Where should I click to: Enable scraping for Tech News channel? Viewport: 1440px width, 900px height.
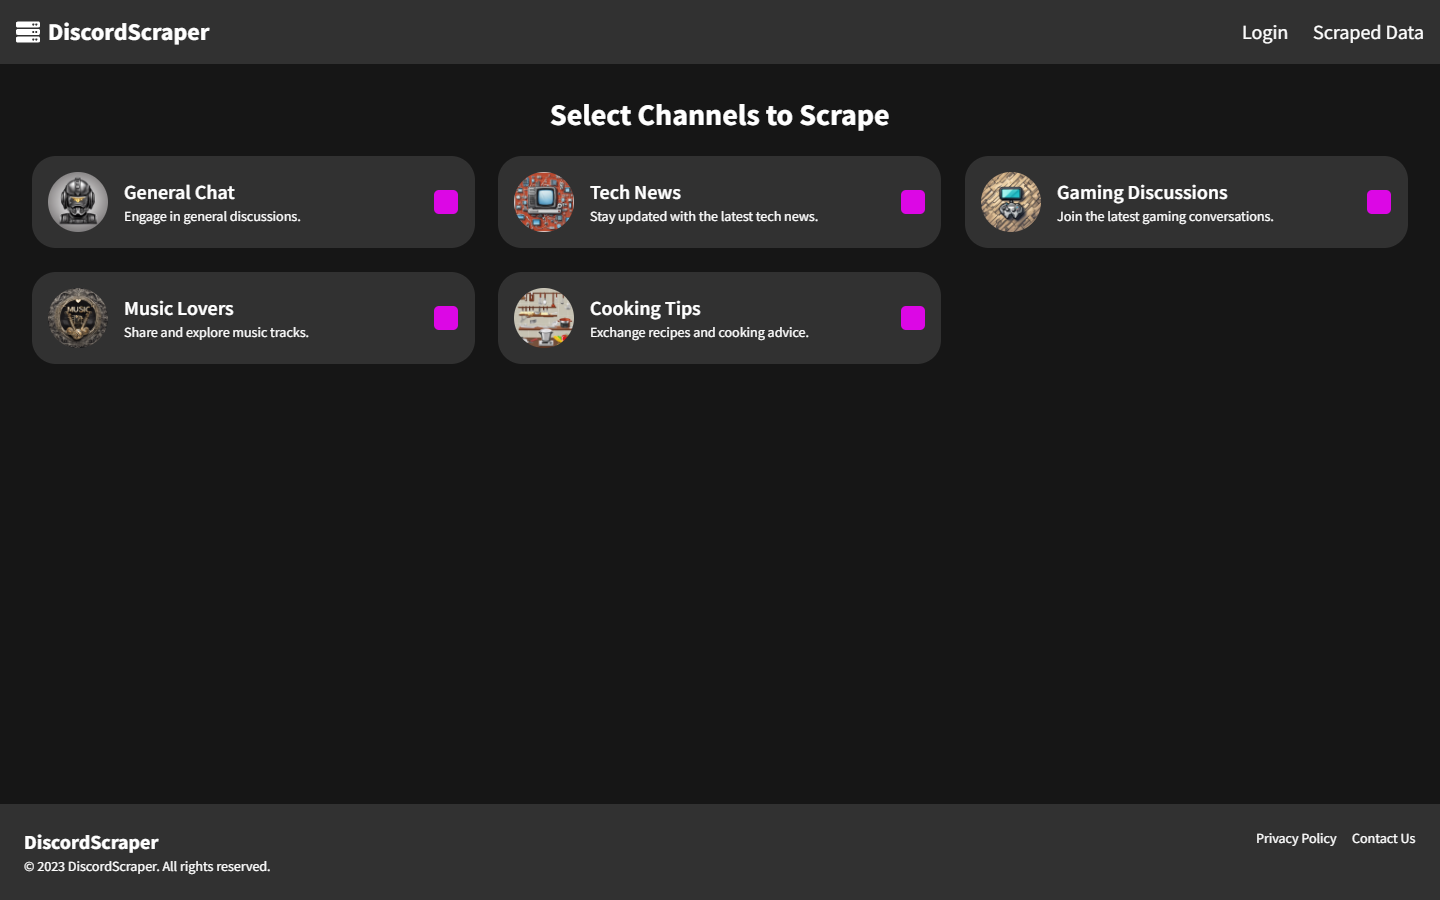point(912,201)
